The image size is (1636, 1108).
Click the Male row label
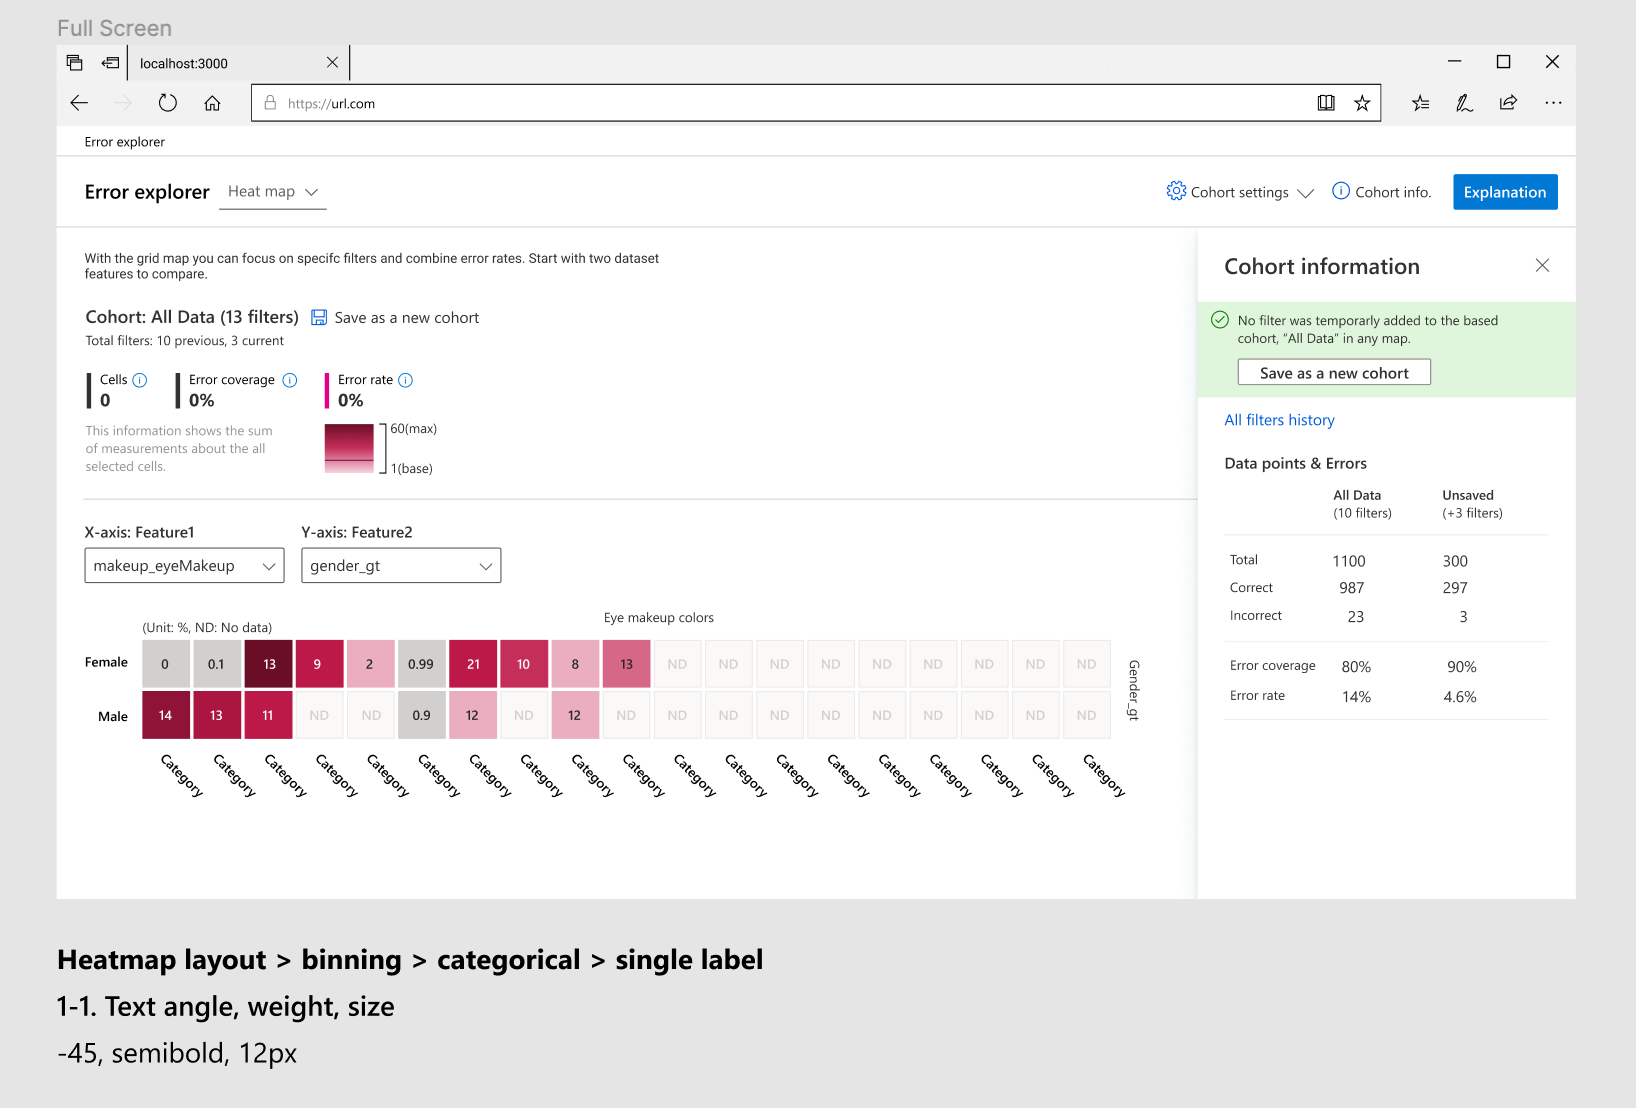click(x=113, y=716)
